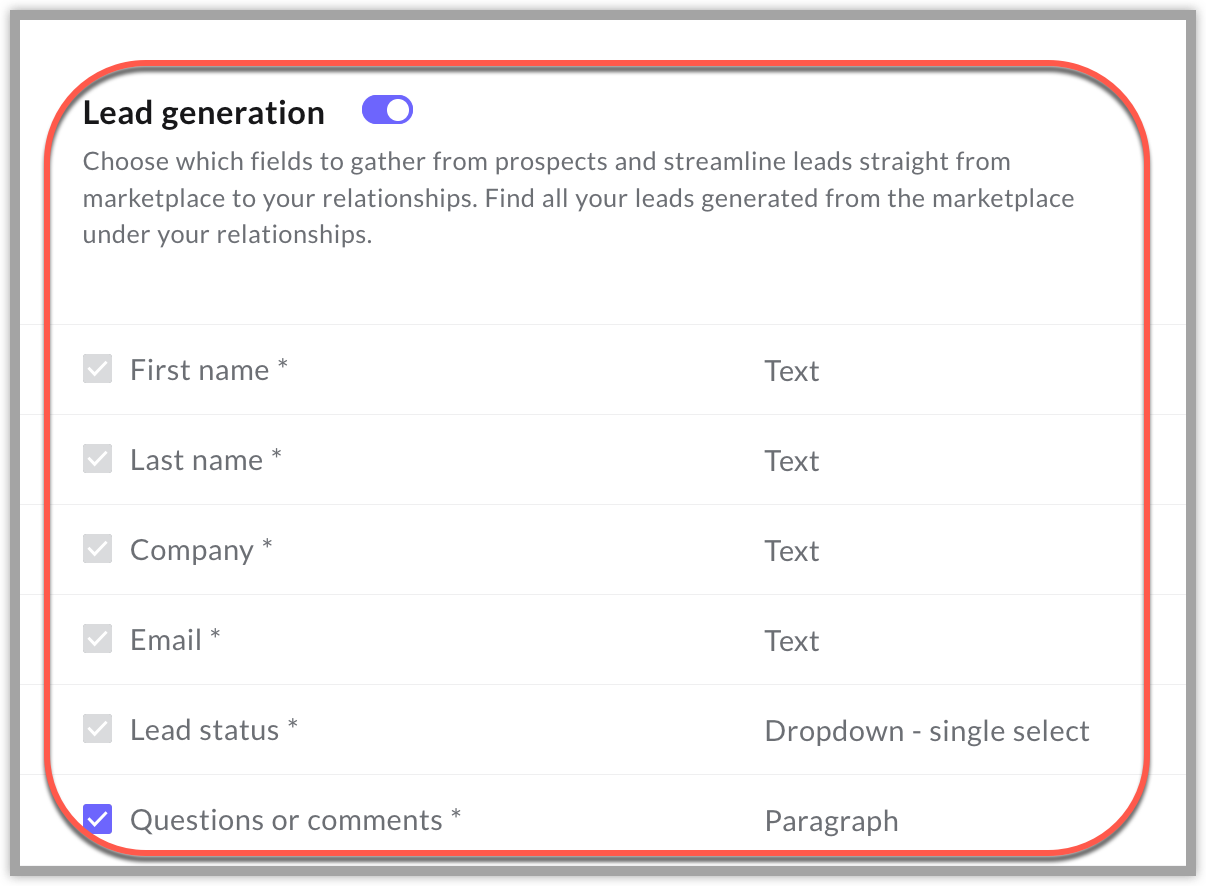The width and height of the screenshot is (1206, 886).
Task: Click the Text type for Company
Action: pyautogui.click(x=791, y=551)
